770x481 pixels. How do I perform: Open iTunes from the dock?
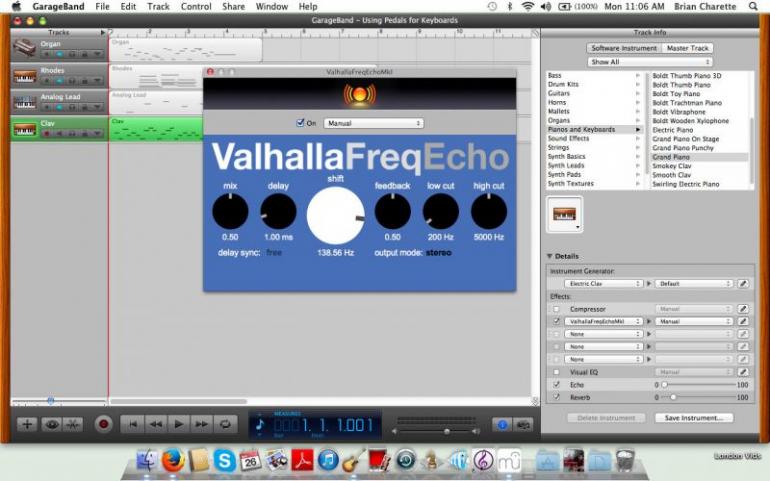328,461
